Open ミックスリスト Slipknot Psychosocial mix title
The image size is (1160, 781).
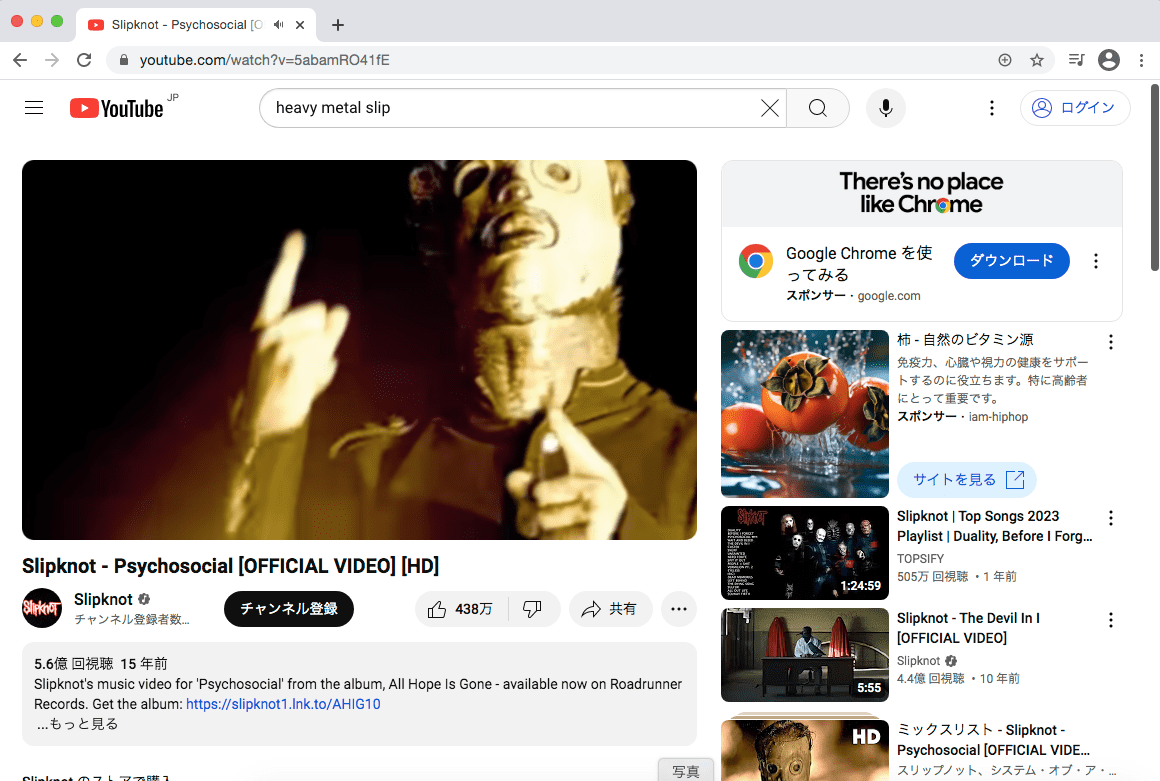(x=994, y=740)
